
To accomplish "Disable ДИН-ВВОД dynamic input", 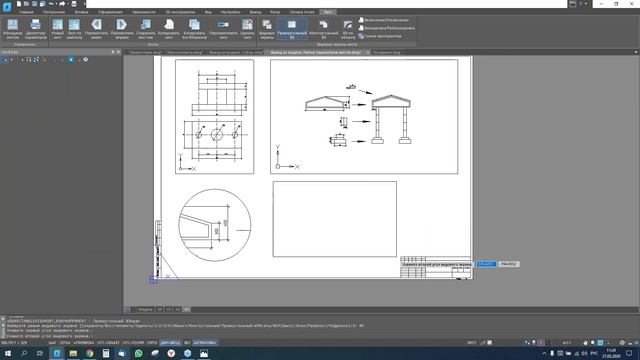I will [170, 343].
